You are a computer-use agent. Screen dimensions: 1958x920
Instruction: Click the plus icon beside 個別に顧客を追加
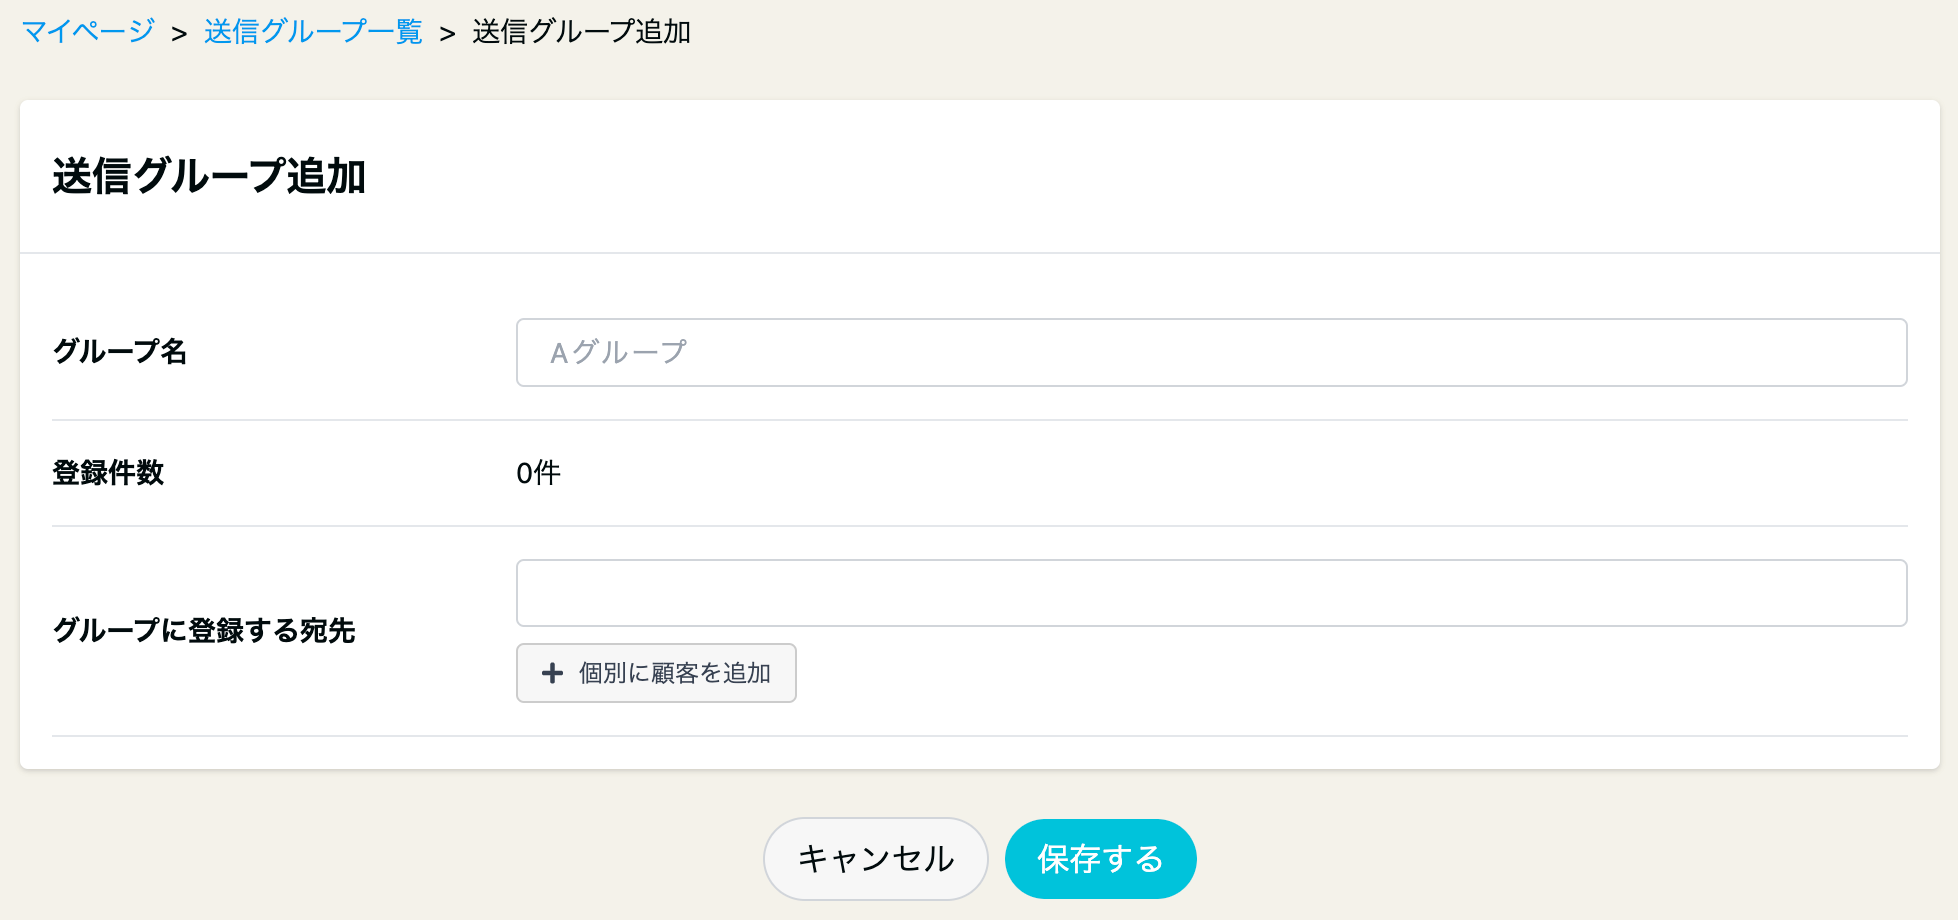point(552,673)
